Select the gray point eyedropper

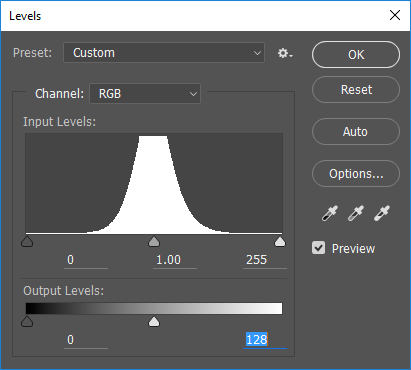(x=356, y=213)
